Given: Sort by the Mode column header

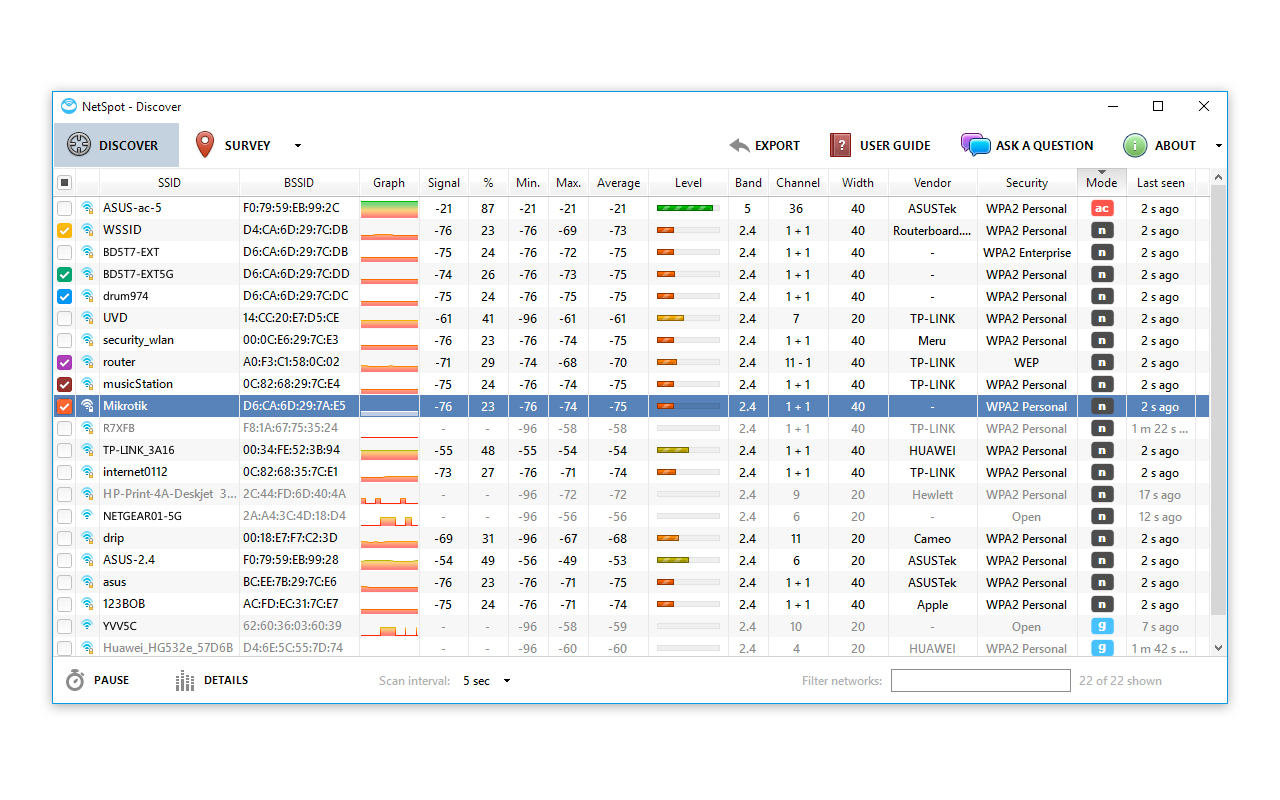Looking at the screenshot, I should tap(1101, 182).
